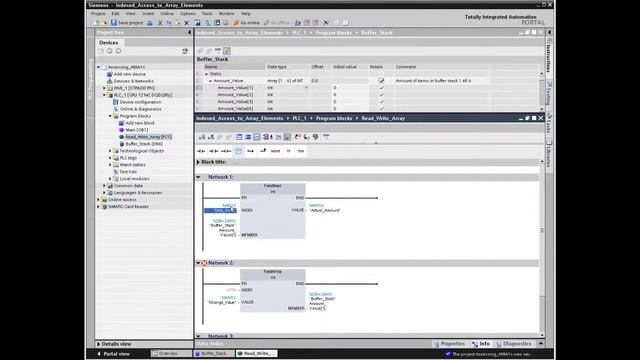Viewport: 640px width, 360px height.
Task: Open the Project menu
Action: pos(98,13)
